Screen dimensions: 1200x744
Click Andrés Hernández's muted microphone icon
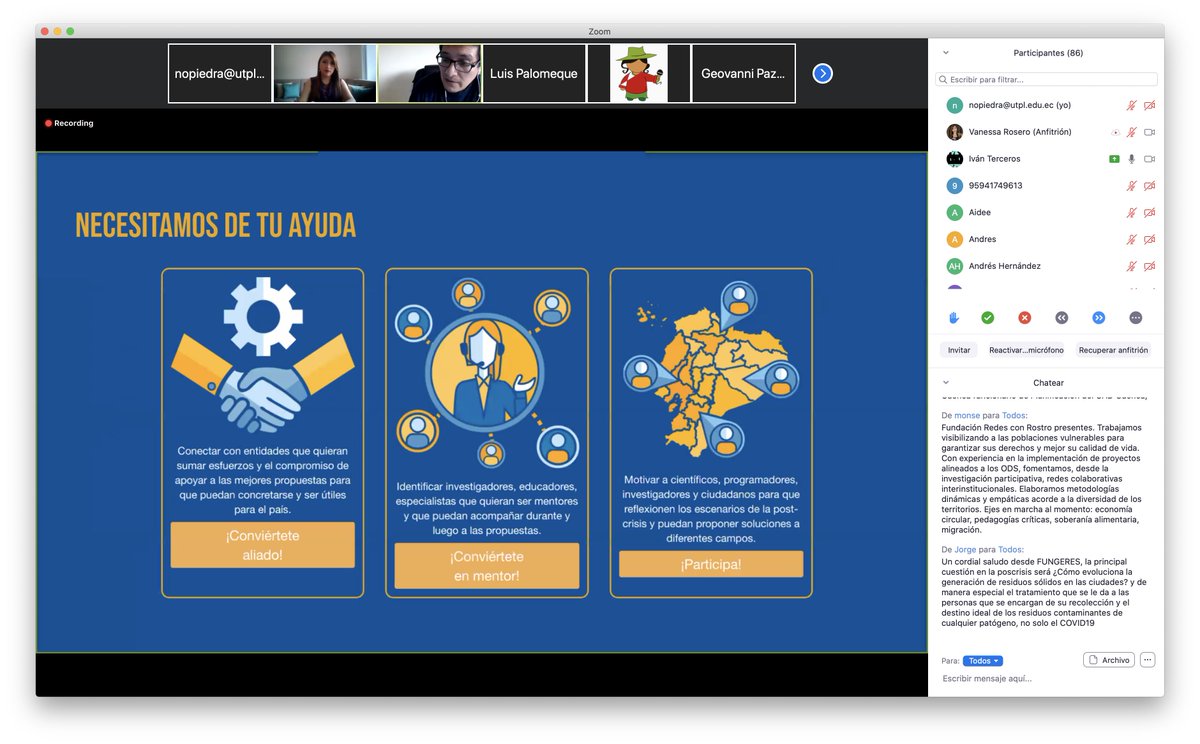tap(1132, 266)
